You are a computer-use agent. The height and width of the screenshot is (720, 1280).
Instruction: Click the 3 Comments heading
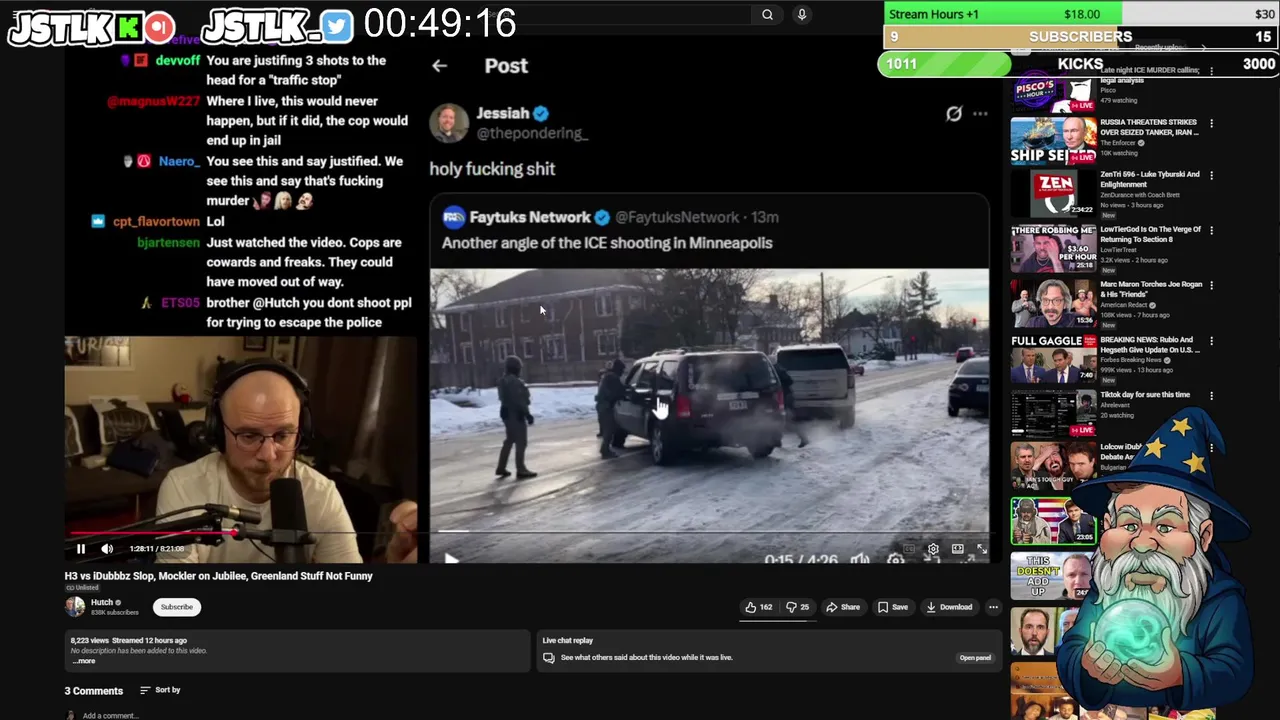tap(94, 691)
